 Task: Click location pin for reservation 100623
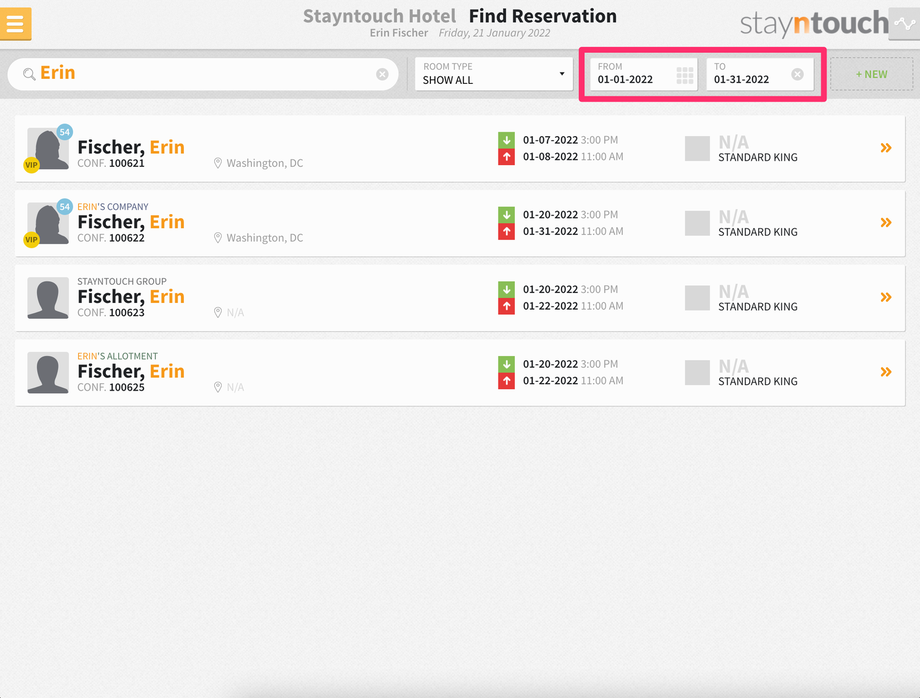coord(218,313)
